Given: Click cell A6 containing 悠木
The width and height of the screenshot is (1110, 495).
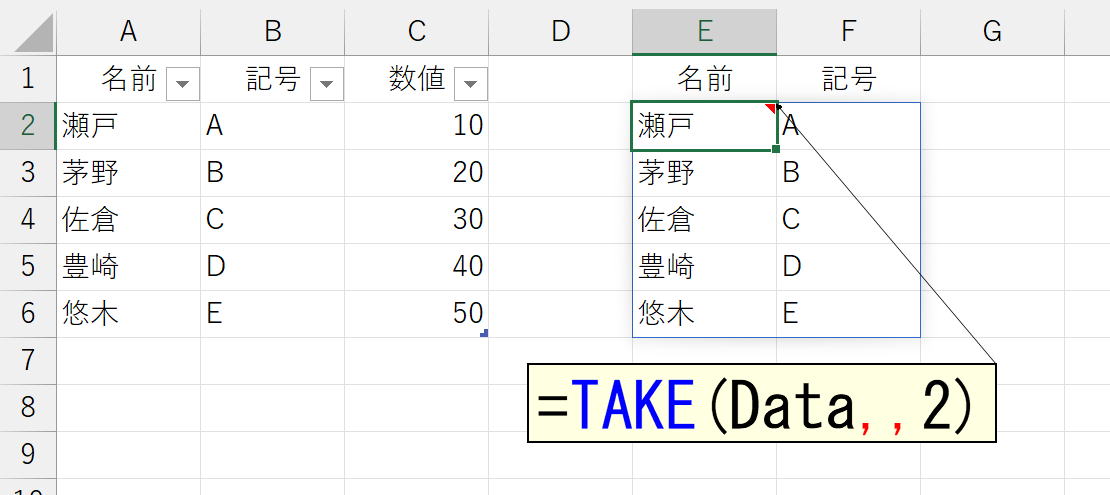Looking at the screenshot, I should coord(129,314).
